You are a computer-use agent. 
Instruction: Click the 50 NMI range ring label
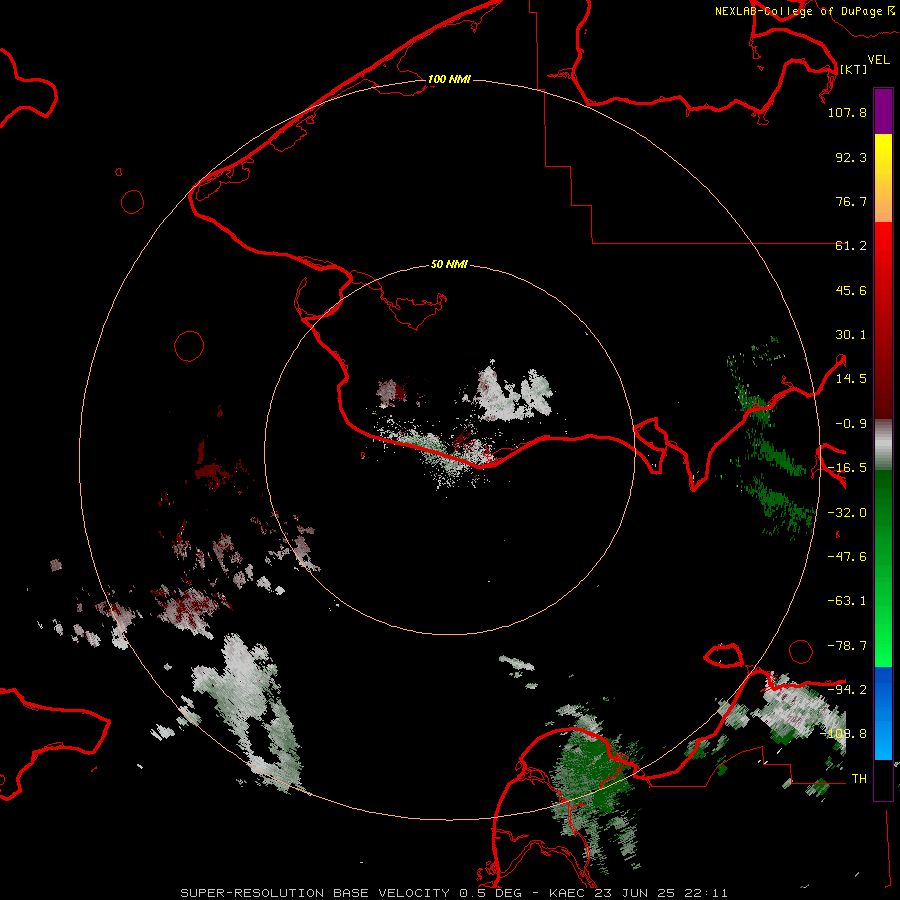click(x=449, y=264)
